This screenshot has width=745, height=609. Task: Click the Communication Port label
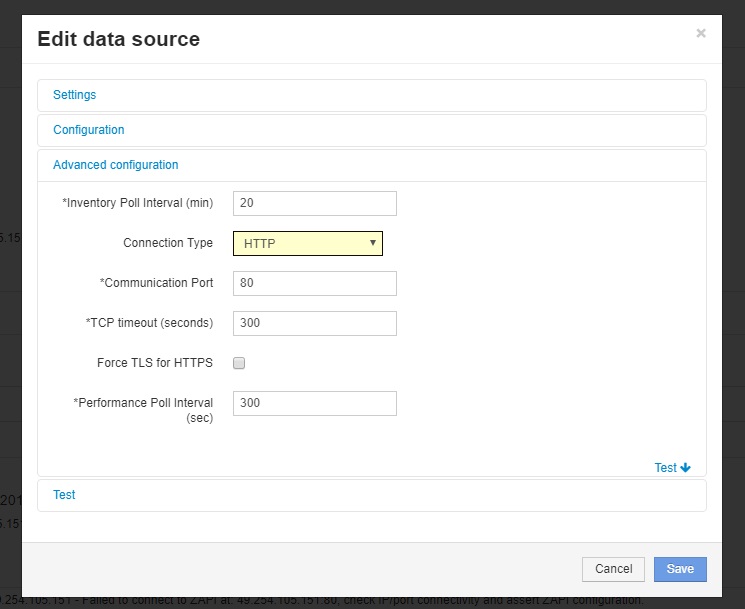coord(156,283)
